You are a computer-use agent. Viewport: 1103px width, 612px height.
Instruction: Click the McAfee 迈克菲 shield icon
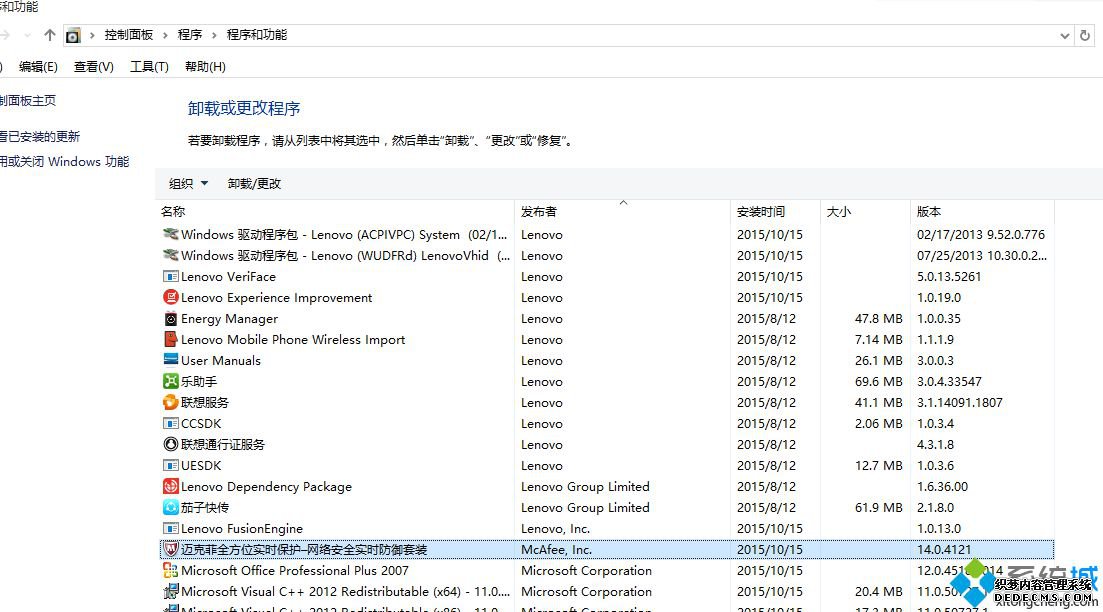click(170, 549)
